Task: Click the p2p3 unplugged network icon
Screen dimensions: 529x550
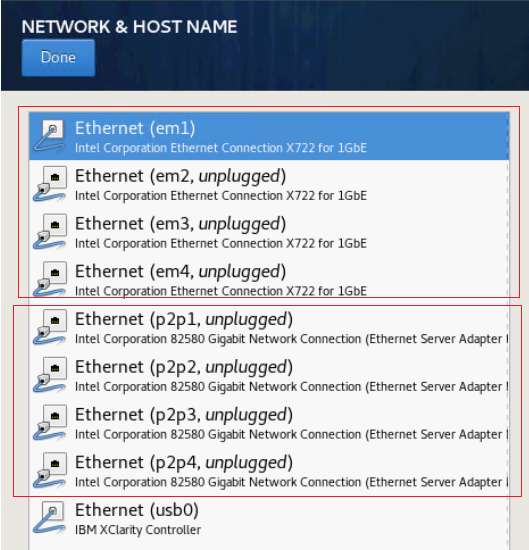Action: (x=49, y=422)
